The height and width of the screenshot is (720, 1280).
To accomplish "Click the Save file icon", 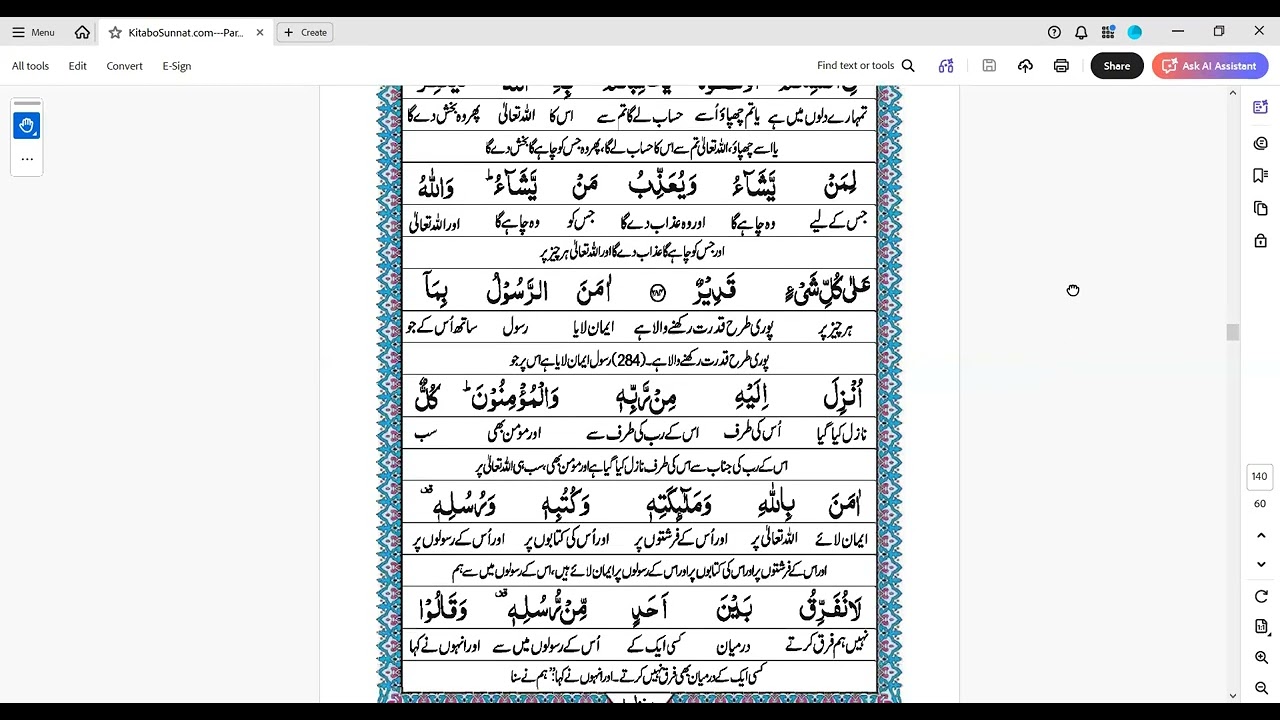I will pos(989,66).
